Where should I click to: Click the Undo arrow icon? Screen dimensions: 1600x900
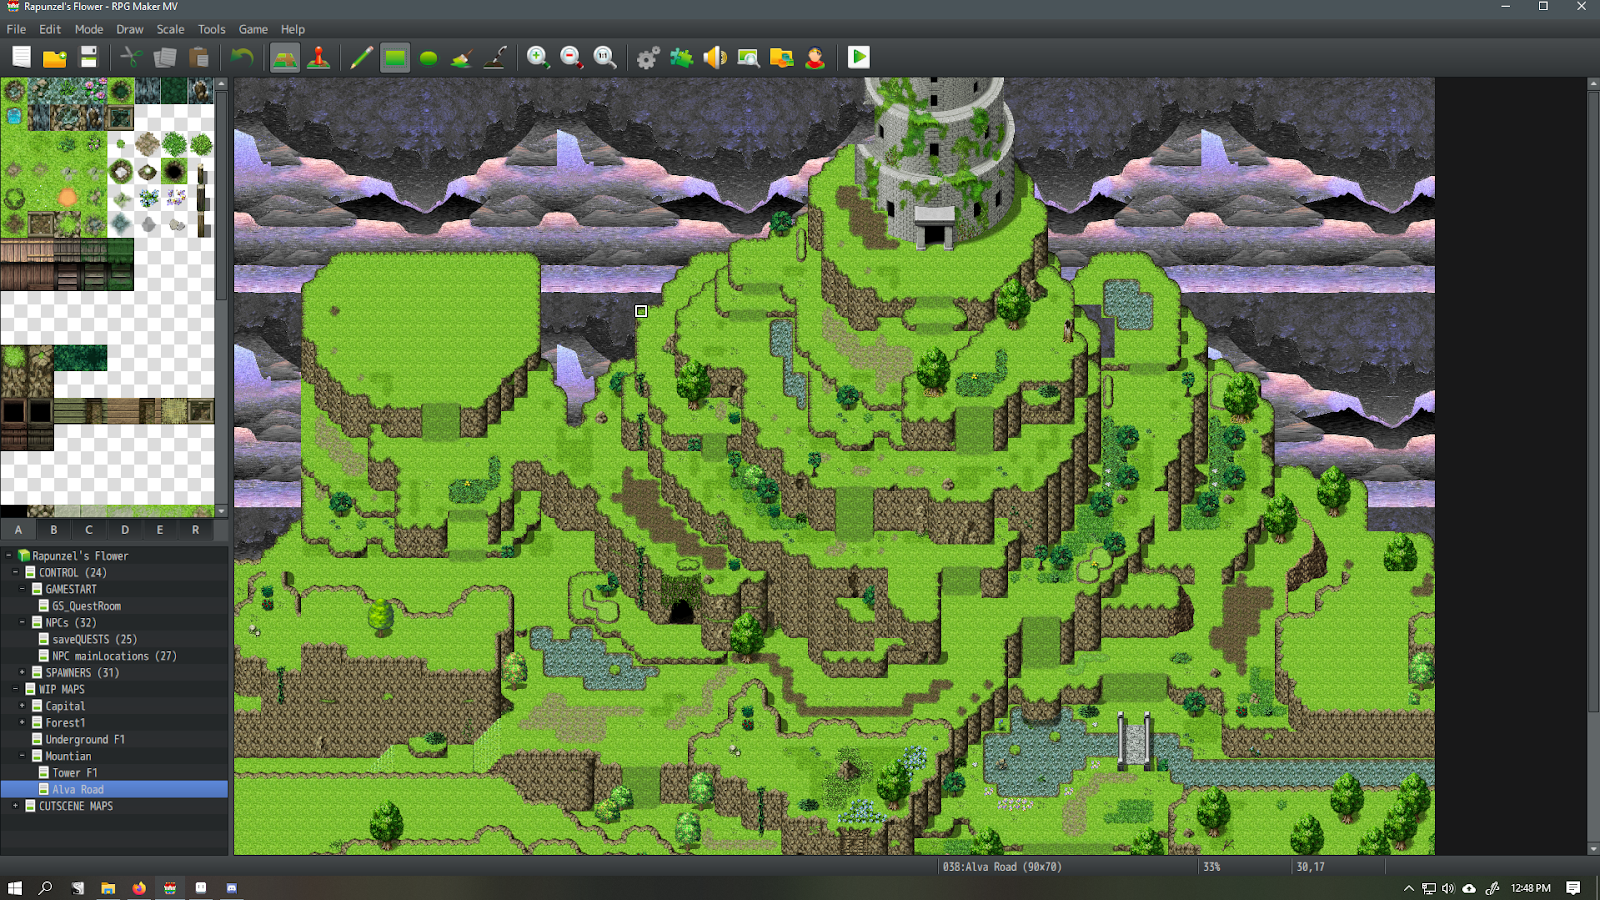[x=241, y=57]
